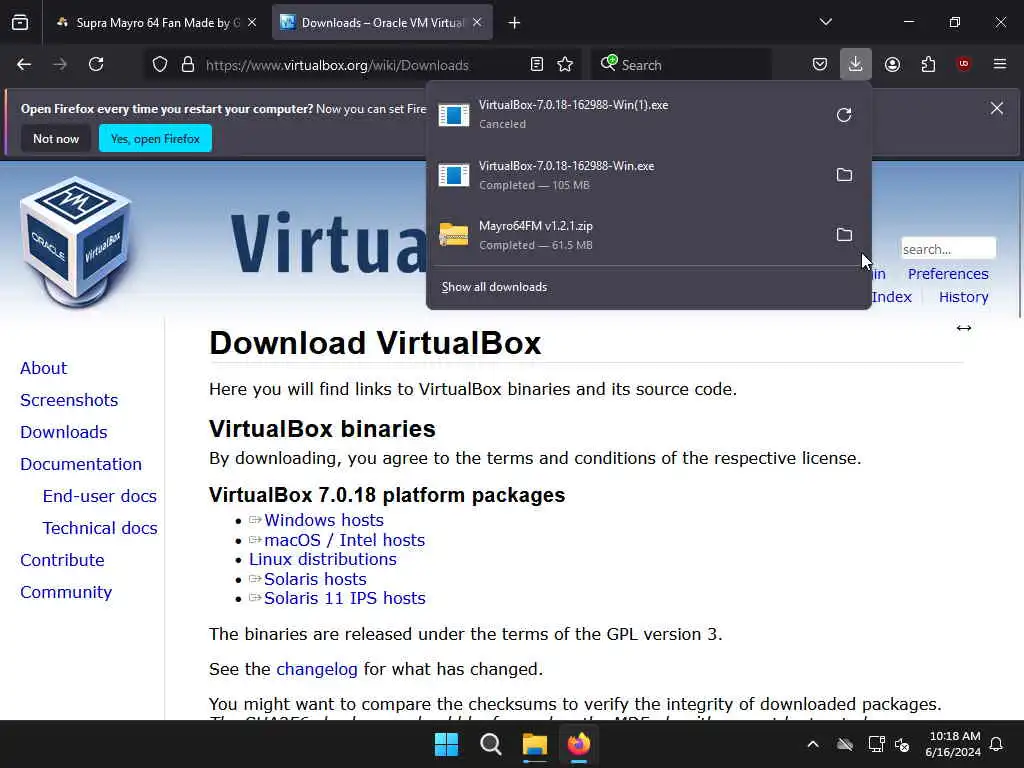Click the uBlock Origin extension icon
Viewport: 1024px width, 768px height.
click(964, 64)
